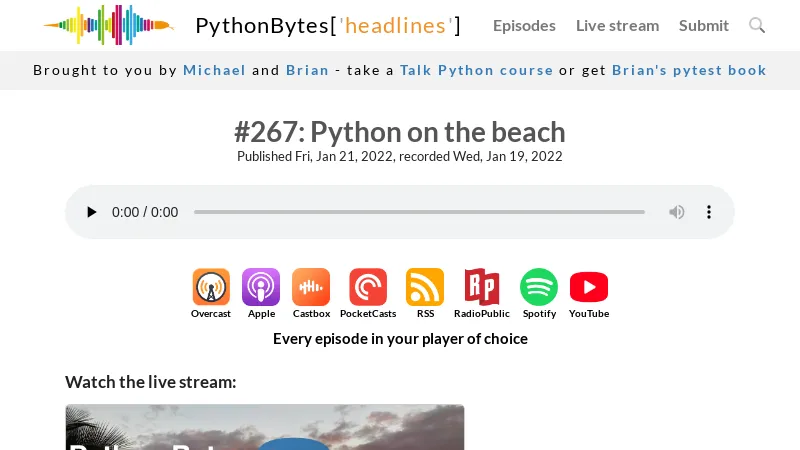The width and height of the screenshot is (800, 450).
Task: Open the YouTube icon
Action: tap(589, 287)
